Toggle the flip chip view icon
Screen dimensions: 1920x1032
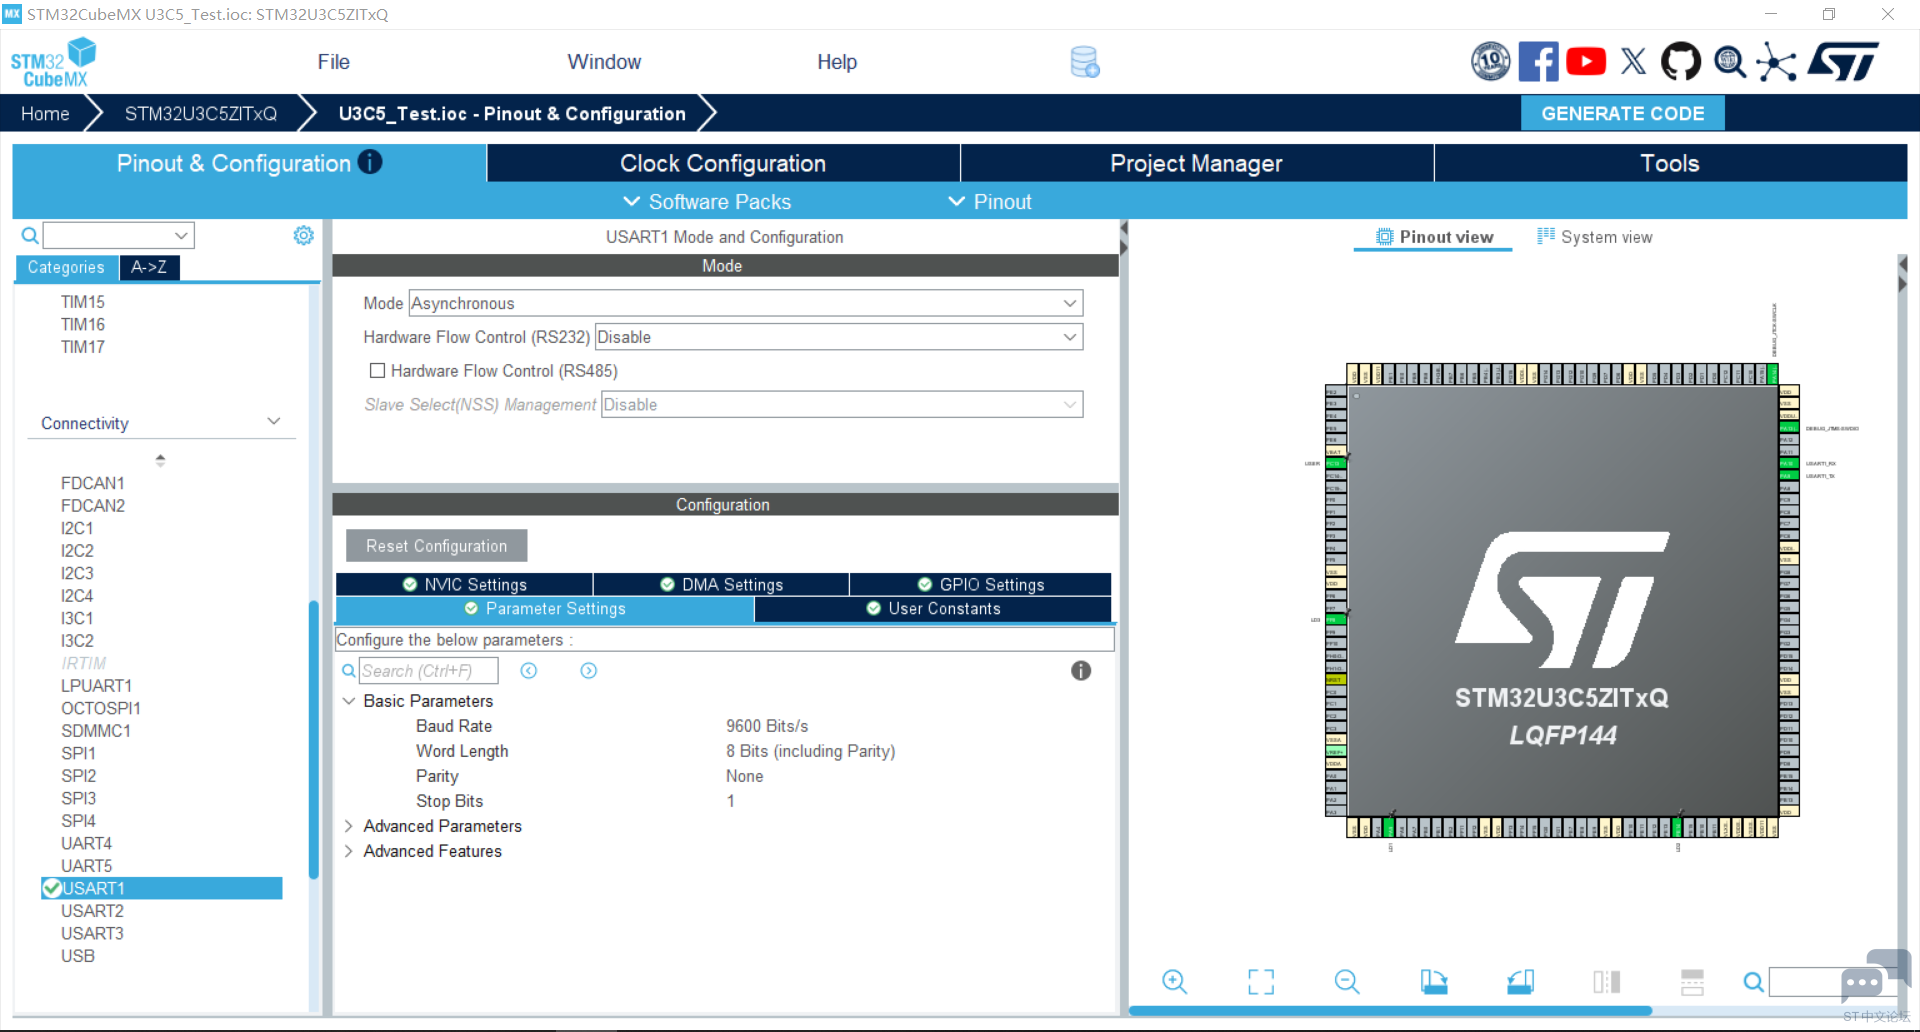[x=1607, y=982]
